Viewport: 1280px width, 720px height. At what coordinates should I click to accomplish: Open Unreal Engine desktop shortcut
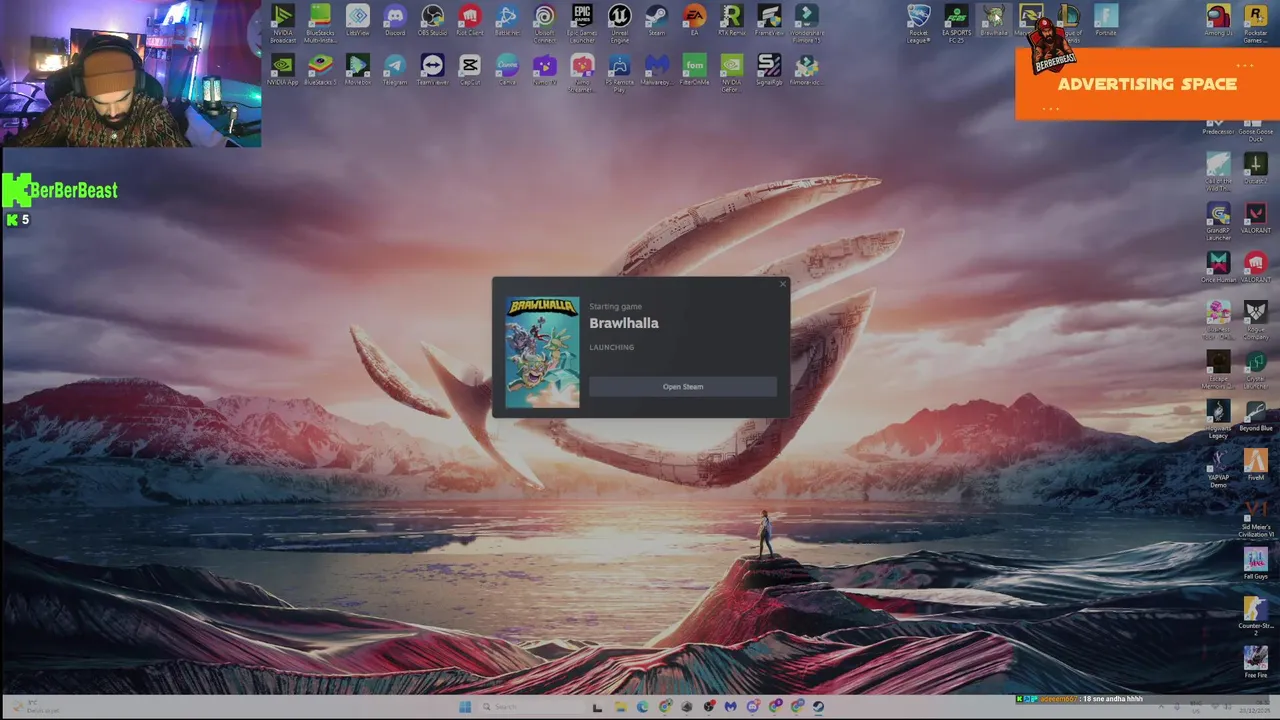619,22
